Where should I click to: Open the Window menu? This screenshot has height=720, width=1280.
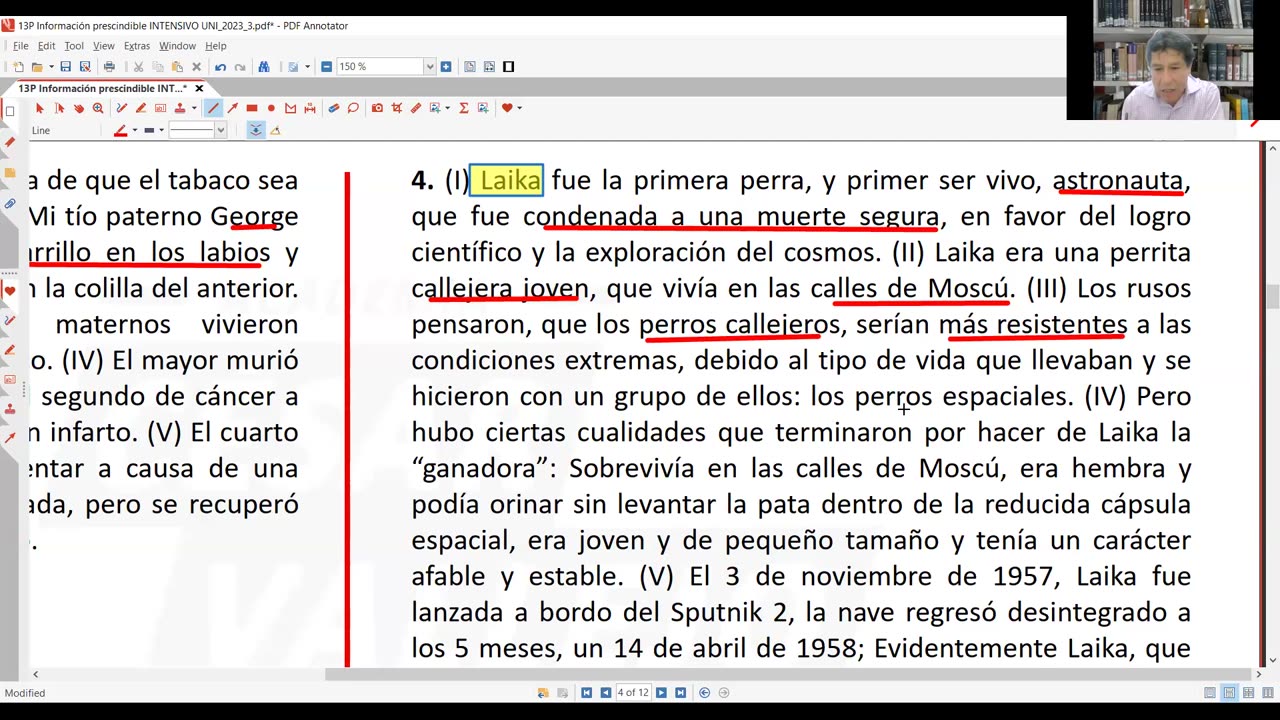tap(177, 46)
